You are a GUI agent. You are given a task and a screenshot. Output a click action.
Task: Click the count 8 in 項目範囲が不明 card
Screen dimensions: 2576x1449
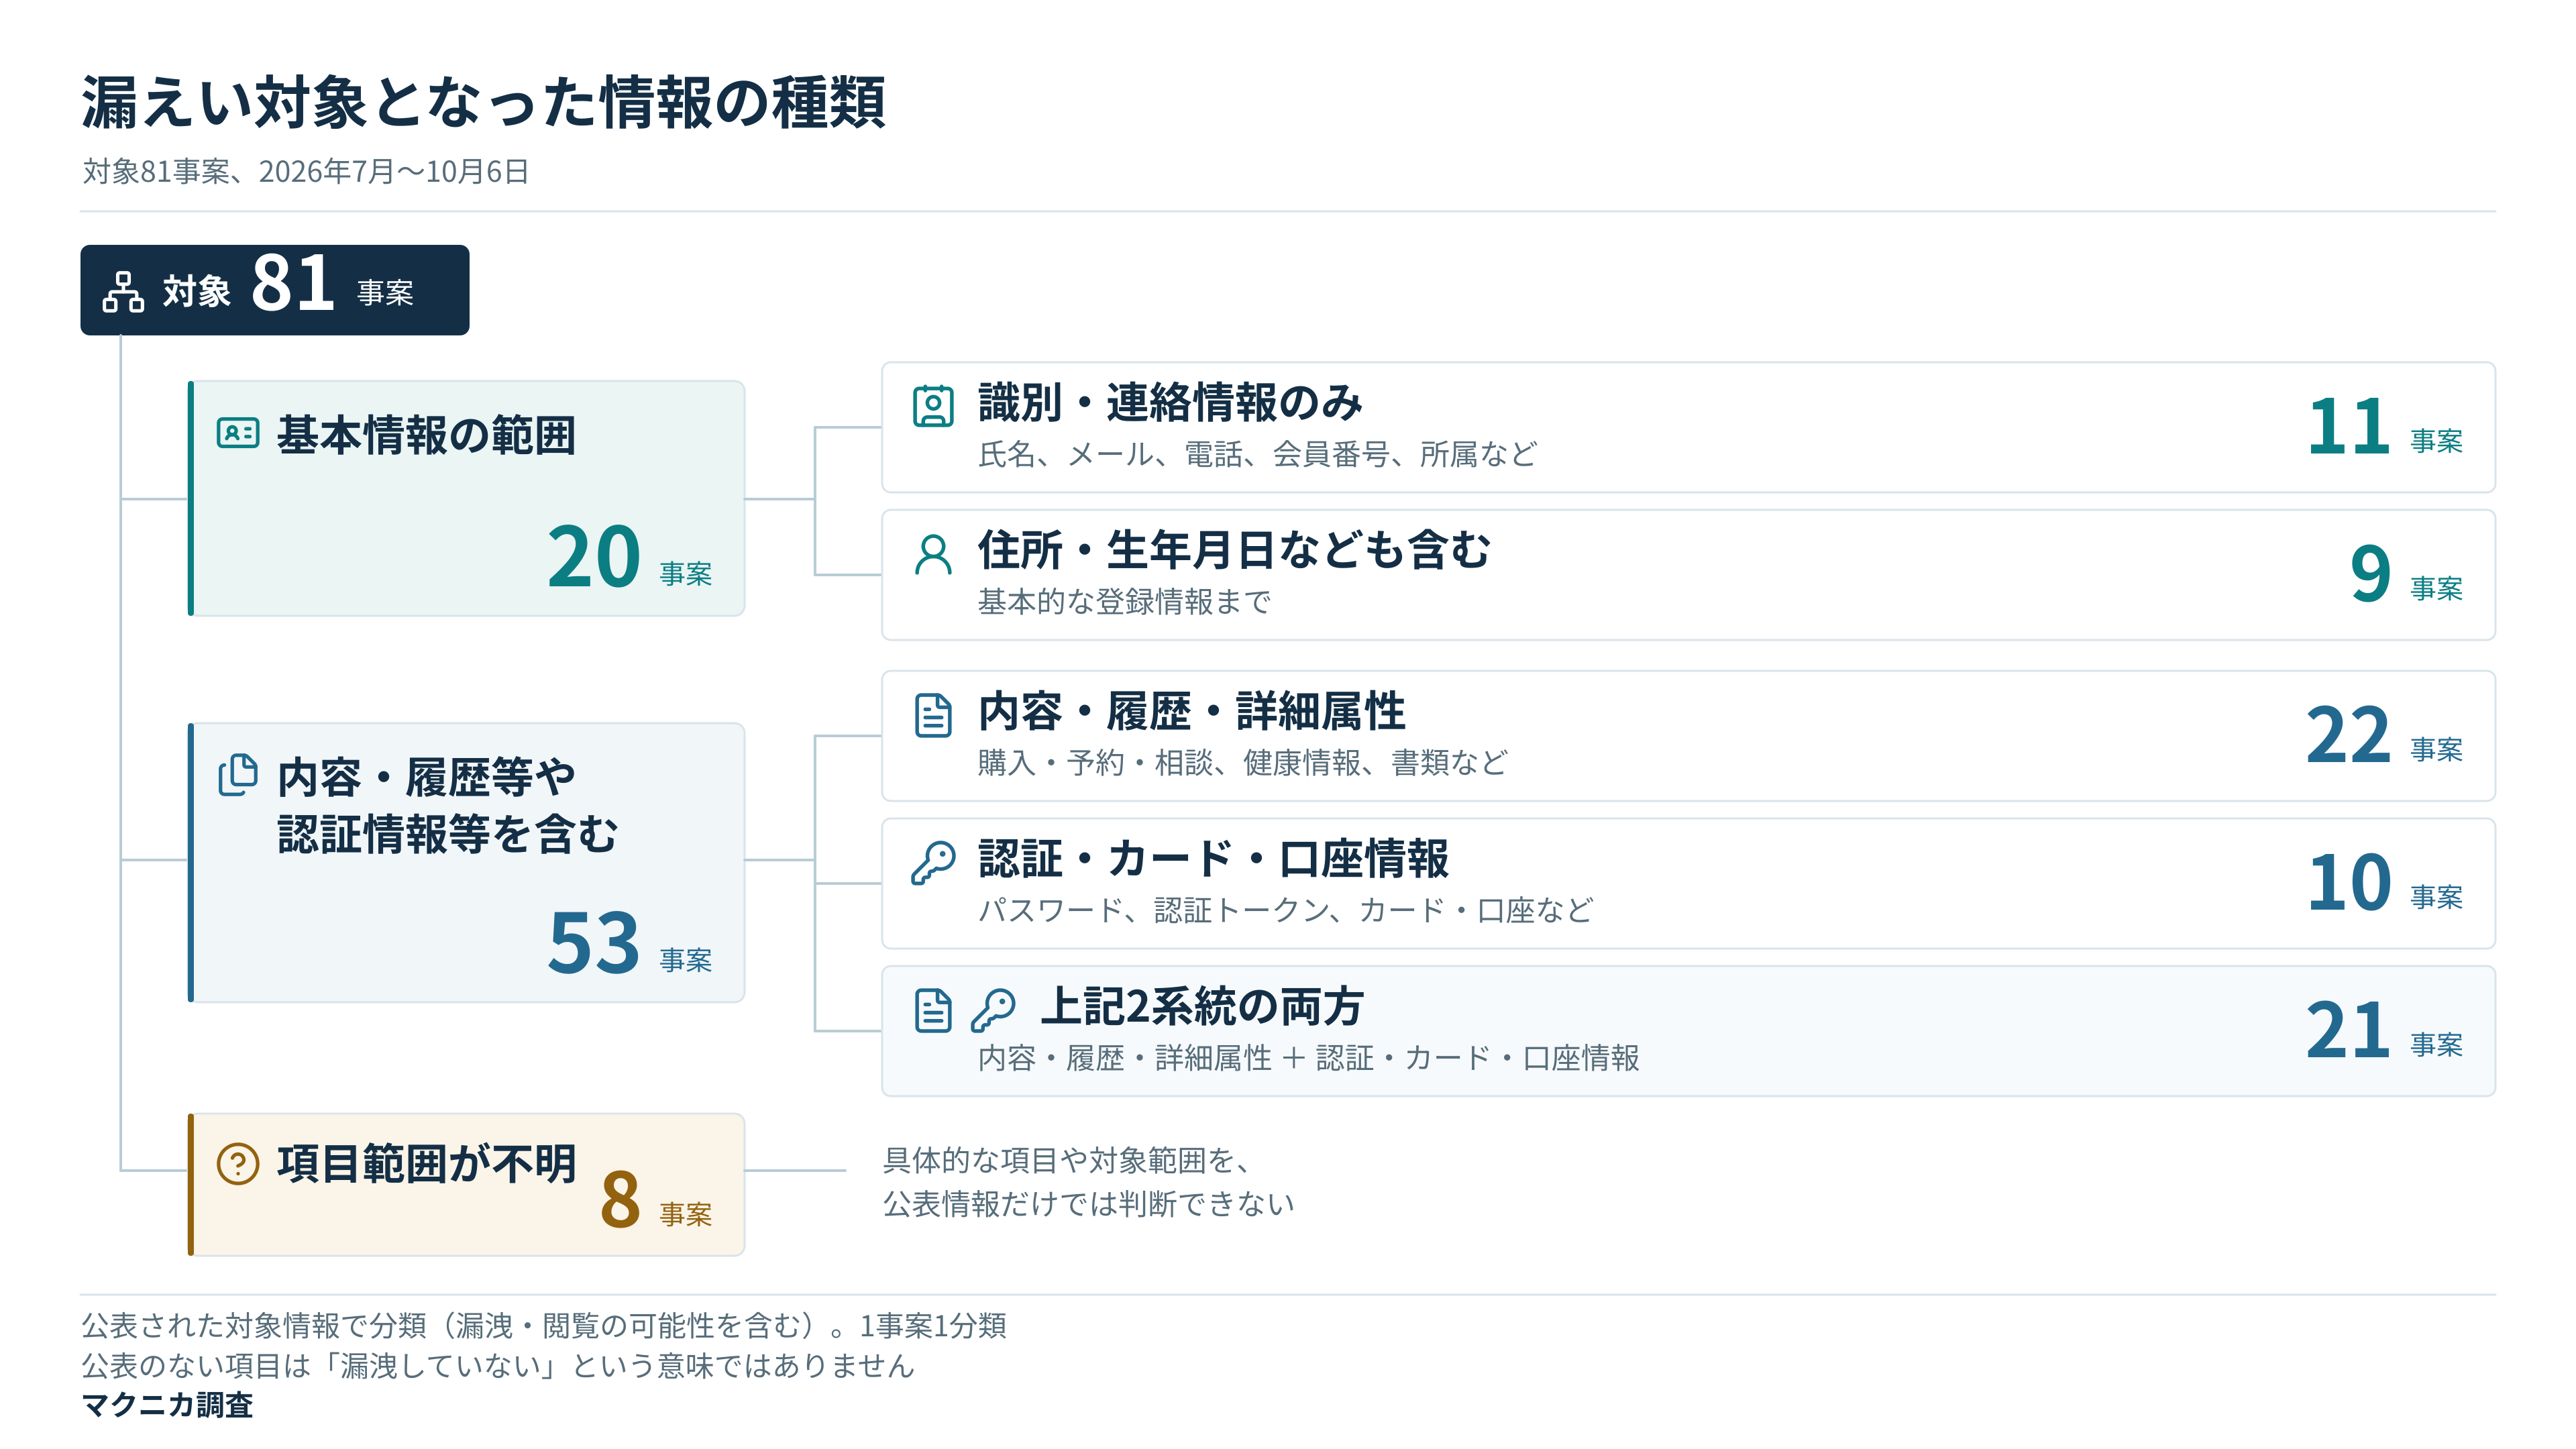620,1199
